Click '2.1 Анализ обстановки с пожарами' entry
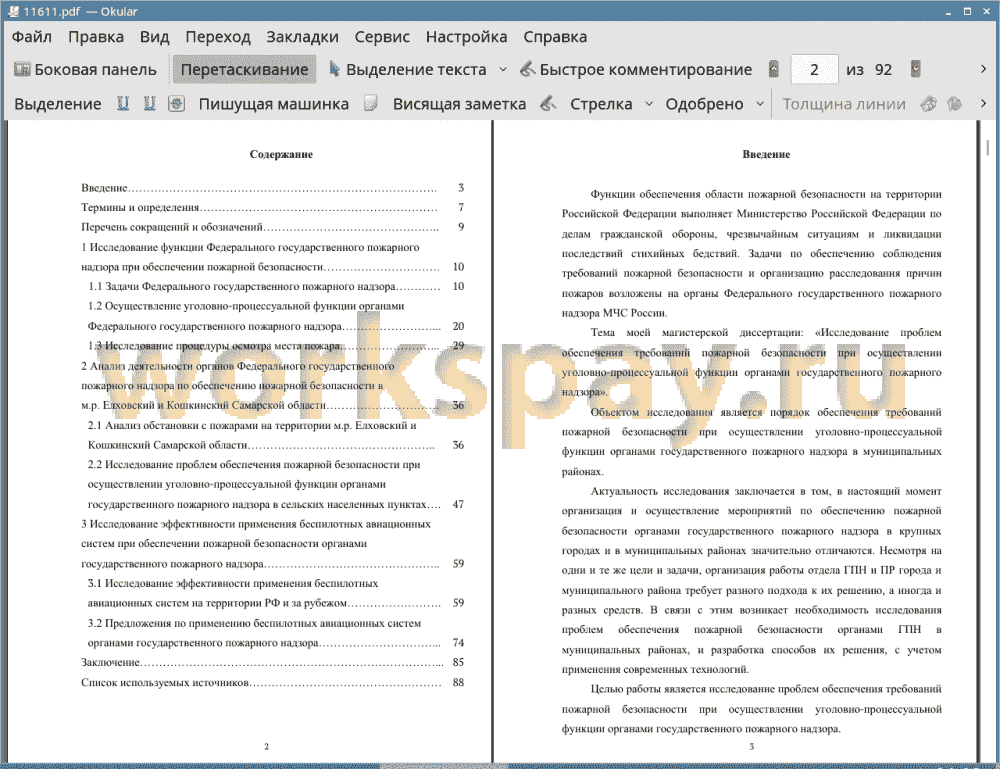Viewport: 1000px width, 769px height. 276,435
